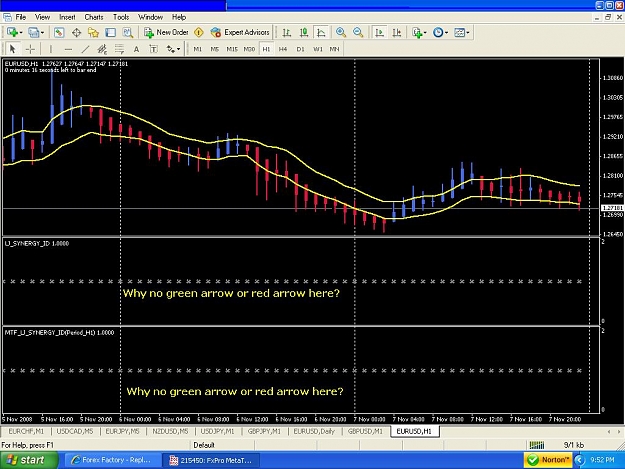Switch to Candlesticks chart display
Screen dimensions: 625x469
[304, 33]
